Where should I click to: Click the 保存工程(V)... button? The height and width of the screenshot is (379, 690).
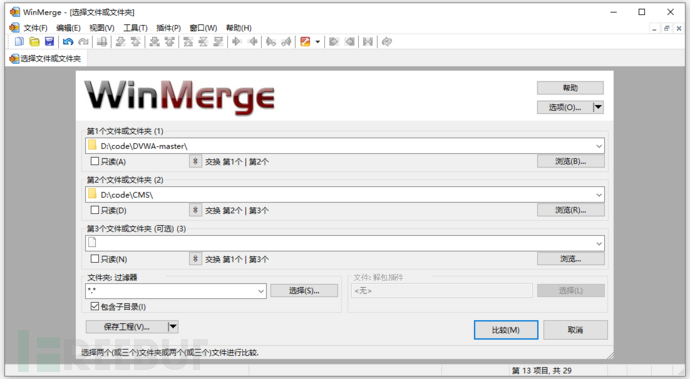click(x=127, y=327)
